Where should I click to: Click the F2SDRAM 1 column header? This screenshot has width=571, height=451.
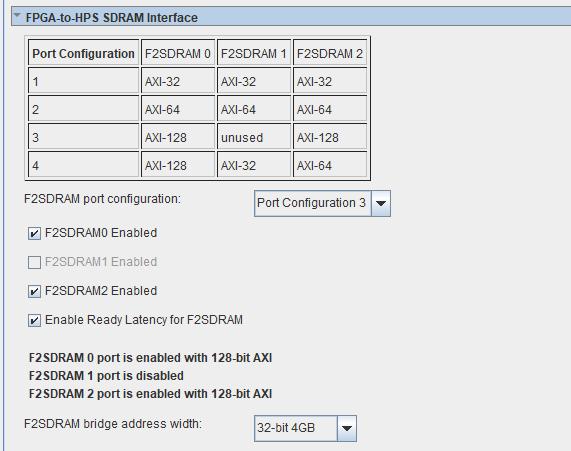254,54
